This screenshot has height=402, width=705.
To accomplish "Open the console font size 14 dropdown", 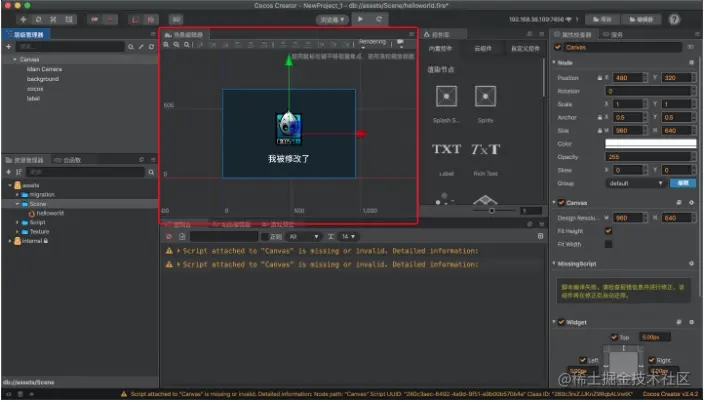I will 348,237.
